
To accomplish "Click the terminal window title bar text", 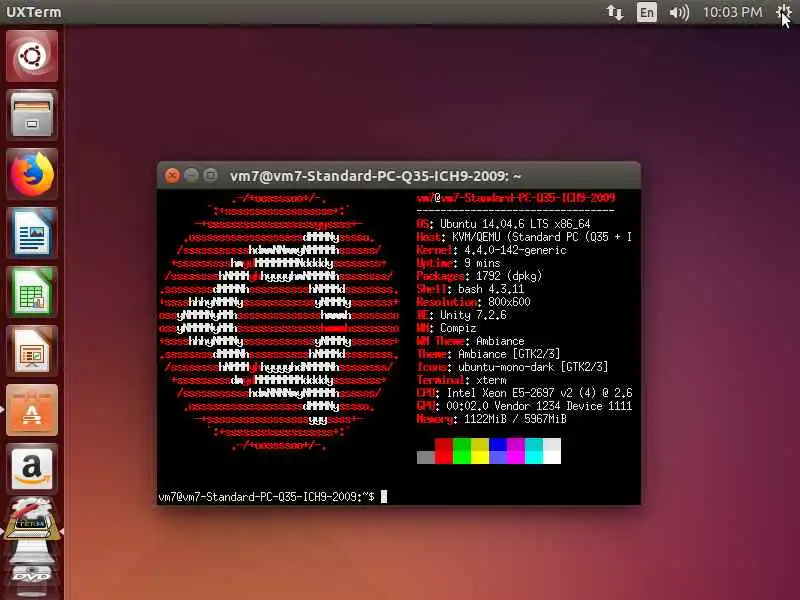I will 376,176.
